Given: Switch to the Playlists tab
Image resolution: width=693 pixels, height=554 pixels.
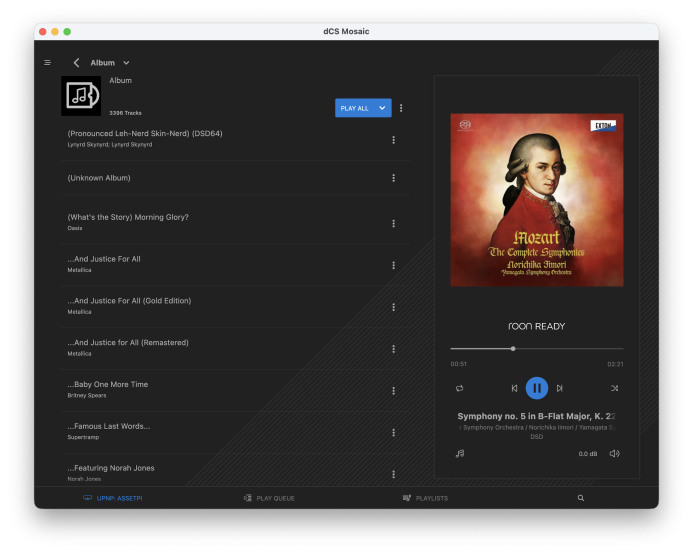Looking at the screenshot, I should point(426,498).
